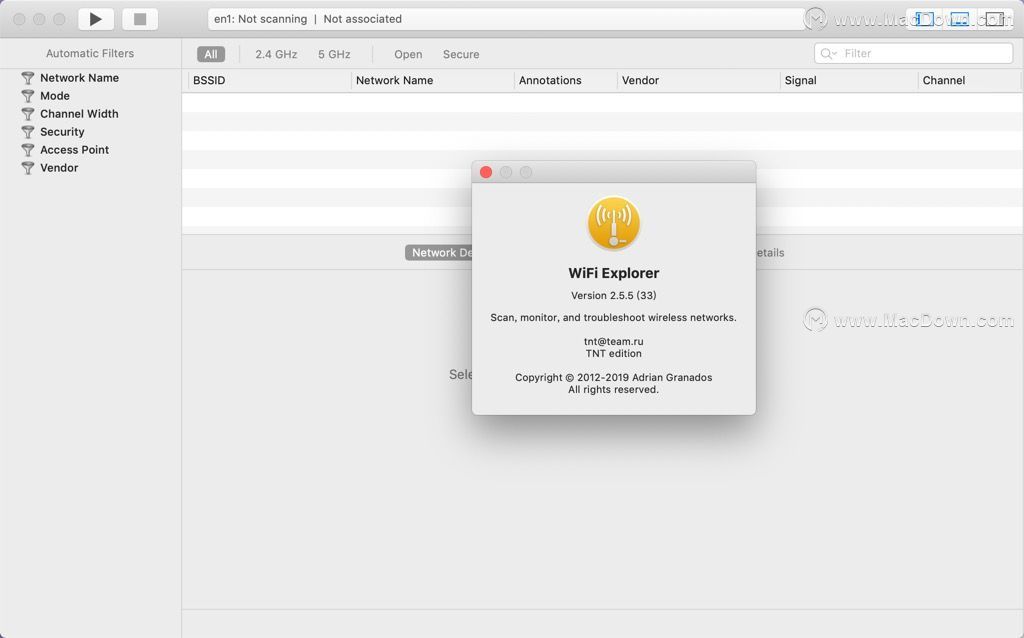
Task: Switch to the Network Details tab
Action: [x=439, y=253]
